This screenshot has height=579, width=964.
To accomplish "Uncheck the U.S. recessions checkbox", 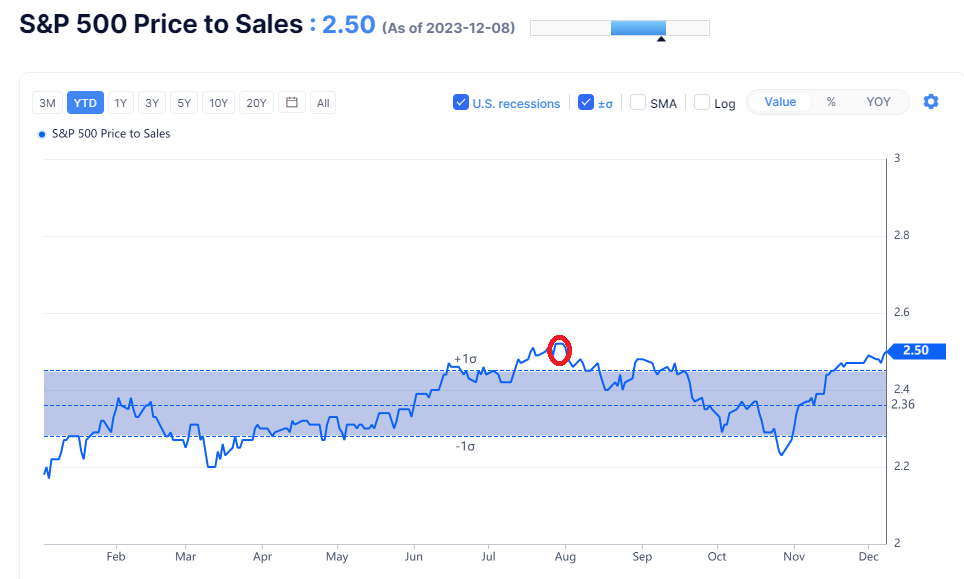I will pyautogui.click(x=461, y=102).
